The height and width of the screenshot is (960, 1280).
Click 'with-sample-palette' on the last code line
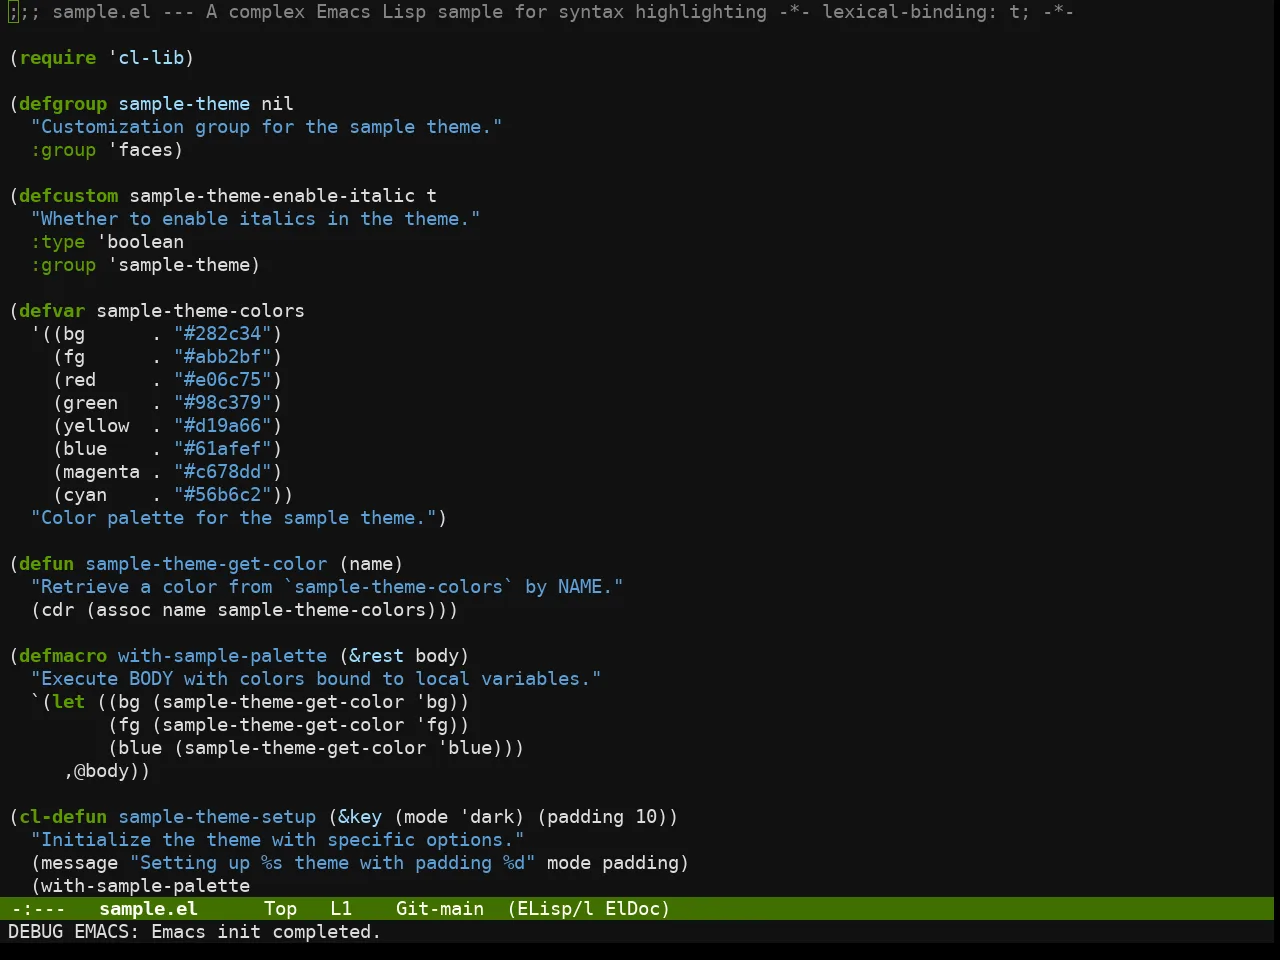146,886
